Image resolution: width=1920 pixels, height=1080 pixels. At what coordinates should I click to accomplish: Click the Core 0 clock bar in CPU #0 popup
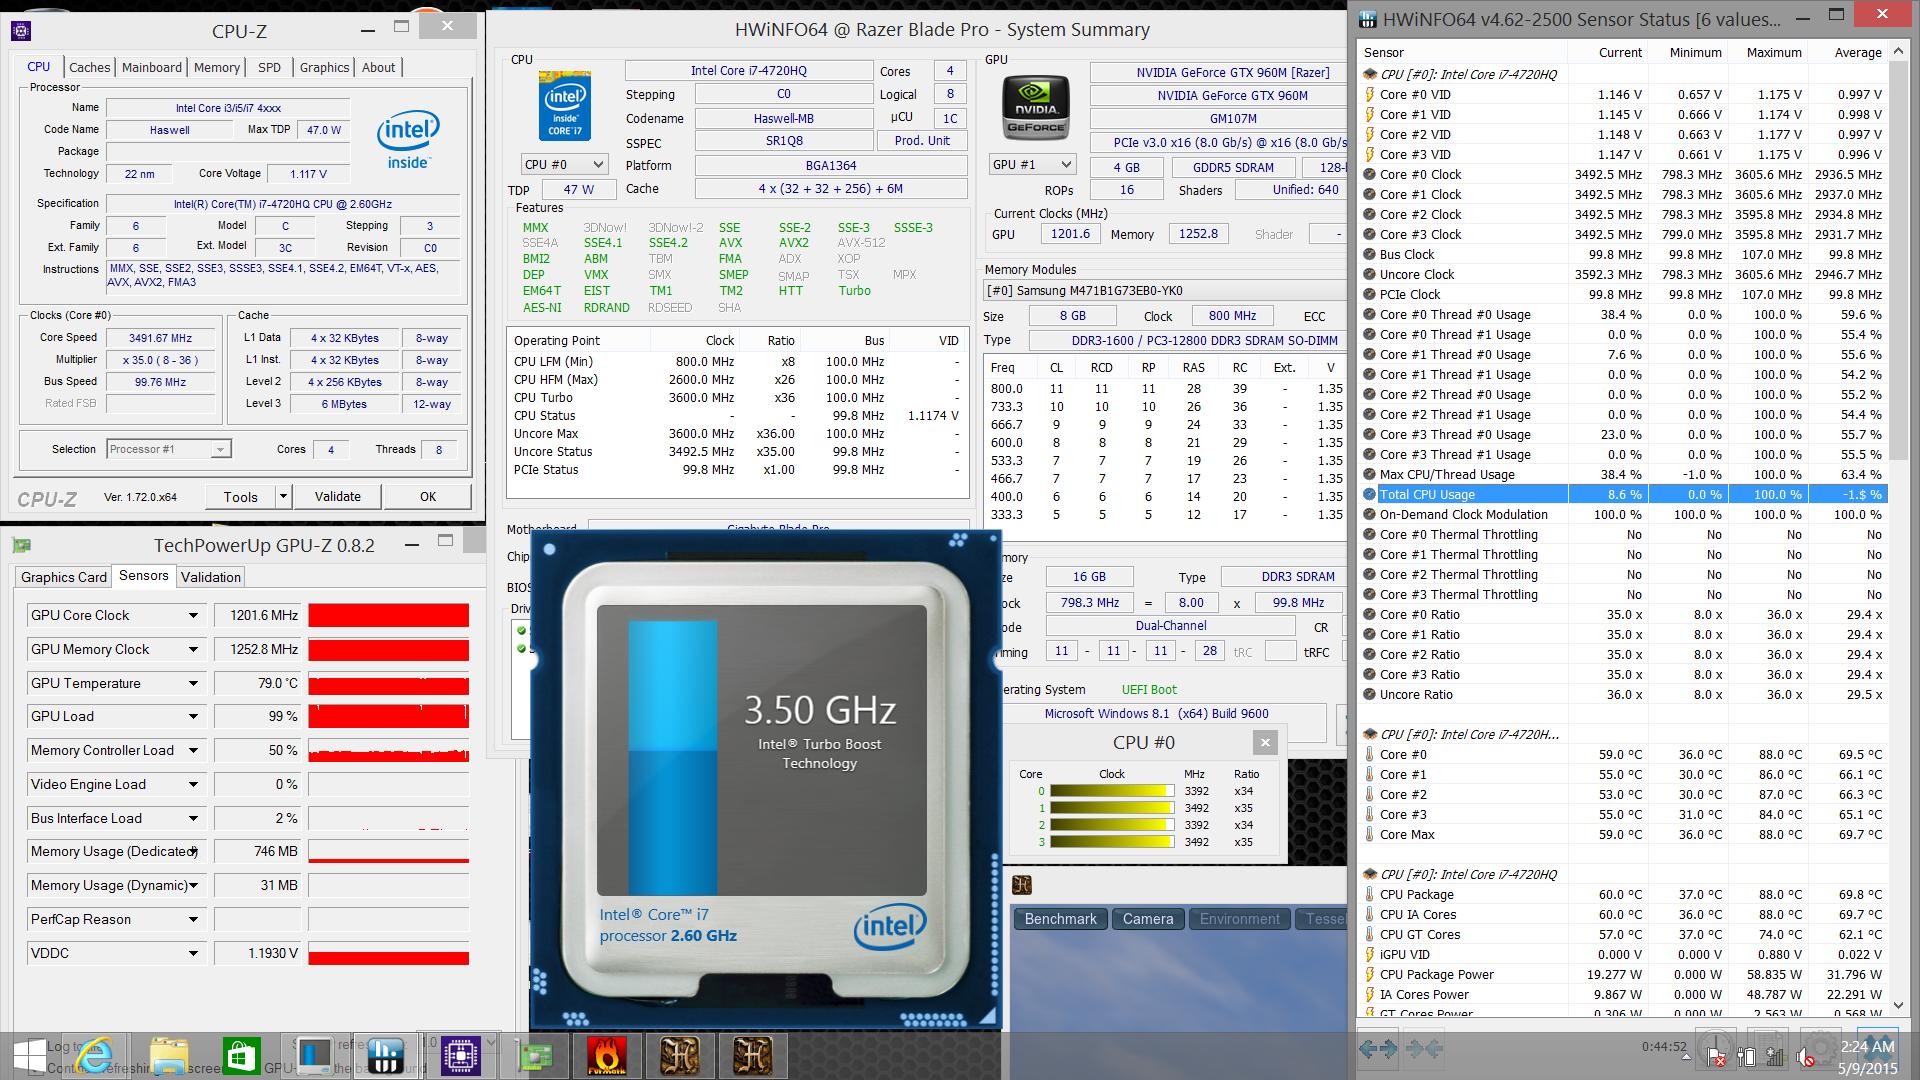[1112, 791]
